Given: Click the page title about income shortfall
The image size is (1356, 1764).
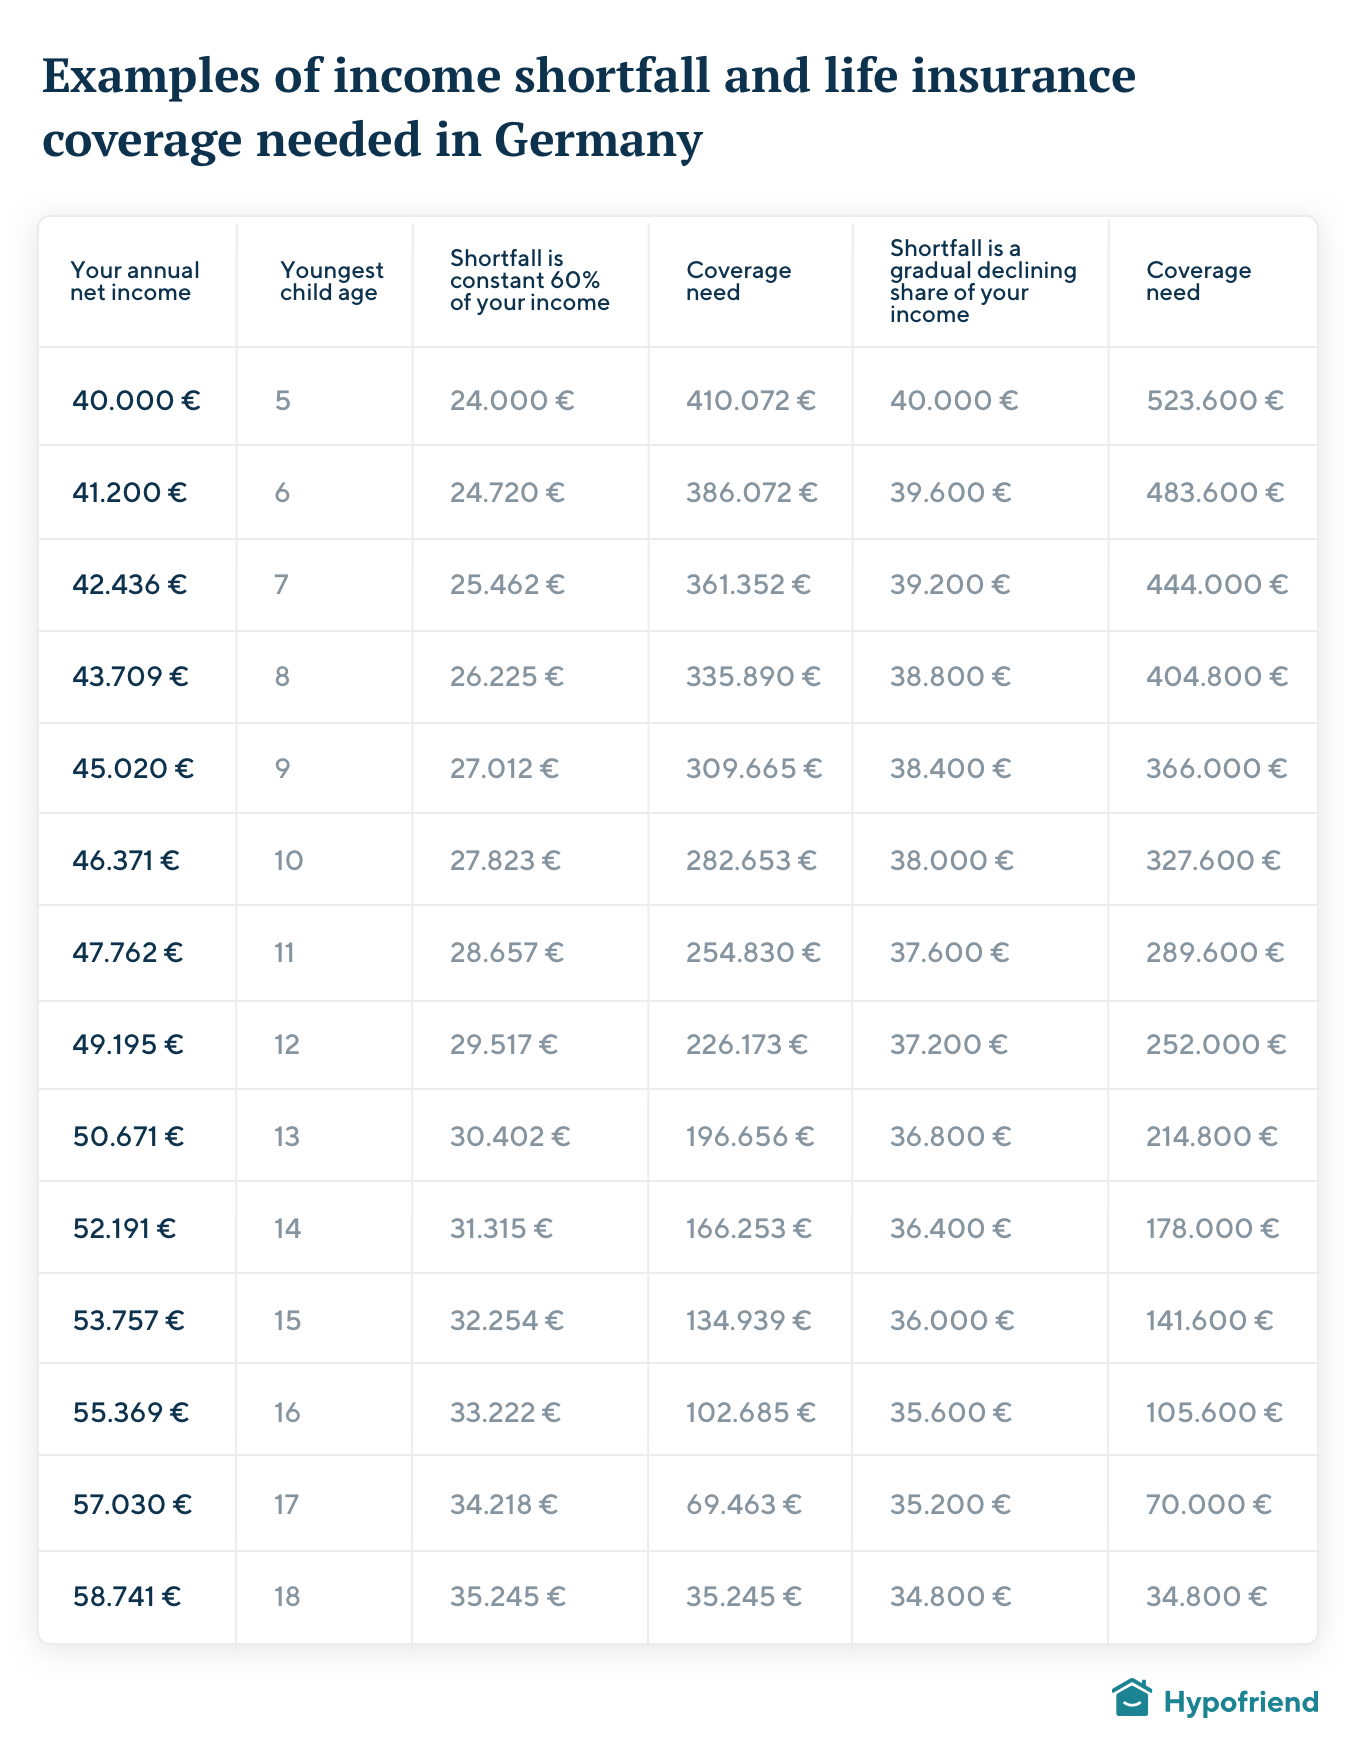Looking at the screenshot, I should tap(588, 107).
